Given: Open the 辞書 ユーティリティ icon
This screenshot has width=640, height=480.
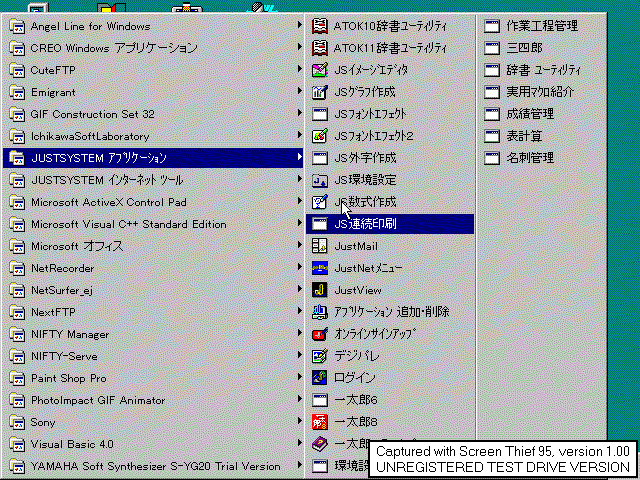Looking at the screenshot, I should (x=492, y=70).
